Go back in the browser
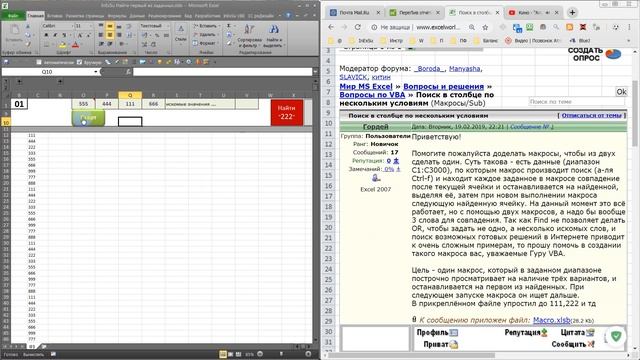Screen dimensions: 640x360 331,27
